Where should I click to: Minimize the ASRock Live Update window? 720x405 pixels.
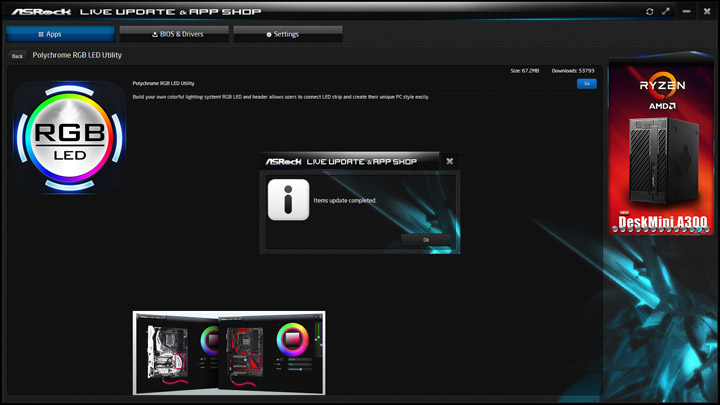pos(686,11)
